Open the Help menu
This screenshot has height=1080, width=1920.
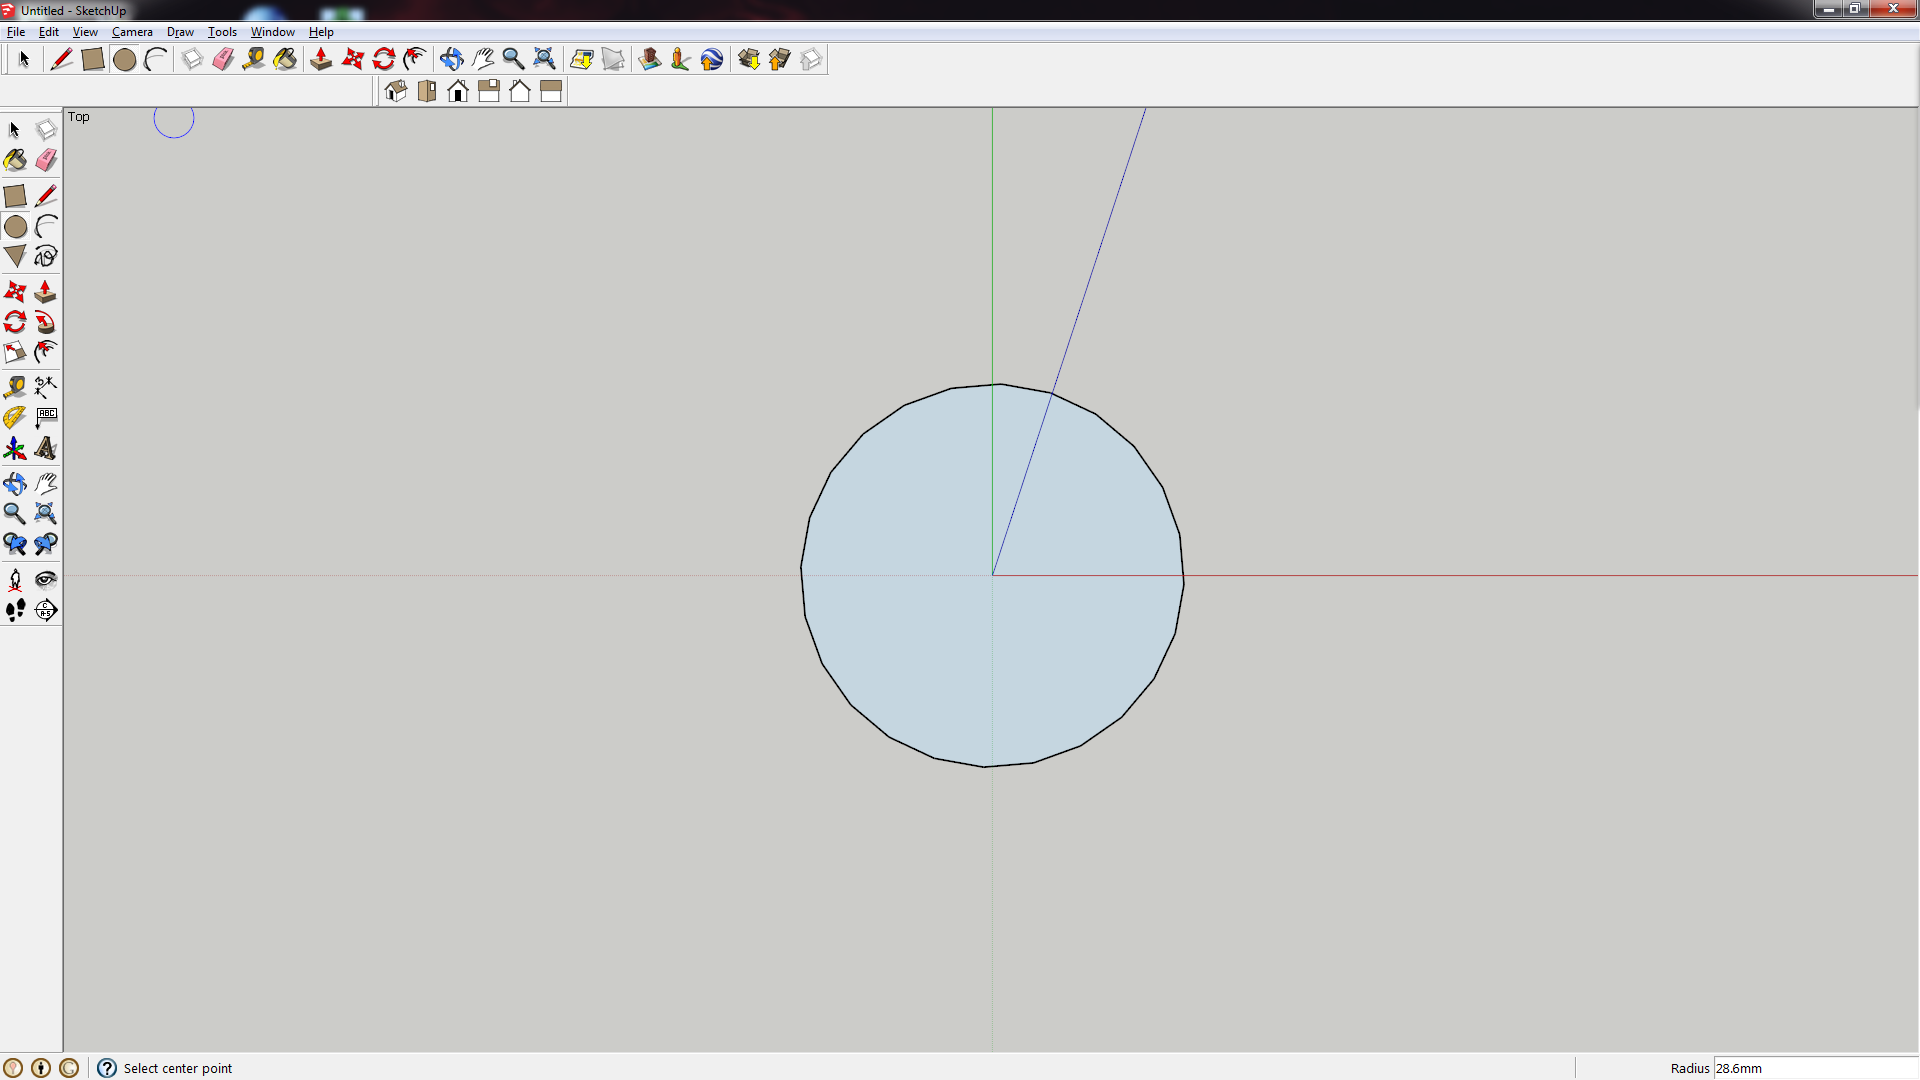(321, 32)
